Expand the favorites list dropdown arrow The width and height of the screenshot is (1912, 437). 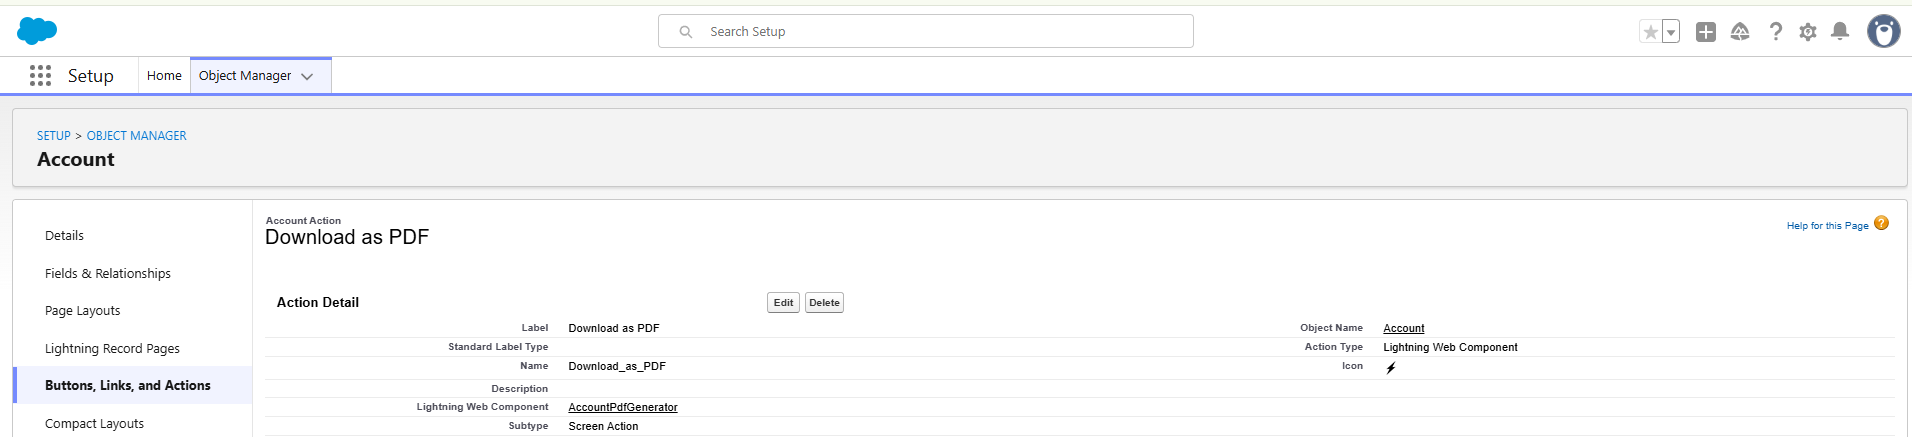click(x=1671, y=32)
